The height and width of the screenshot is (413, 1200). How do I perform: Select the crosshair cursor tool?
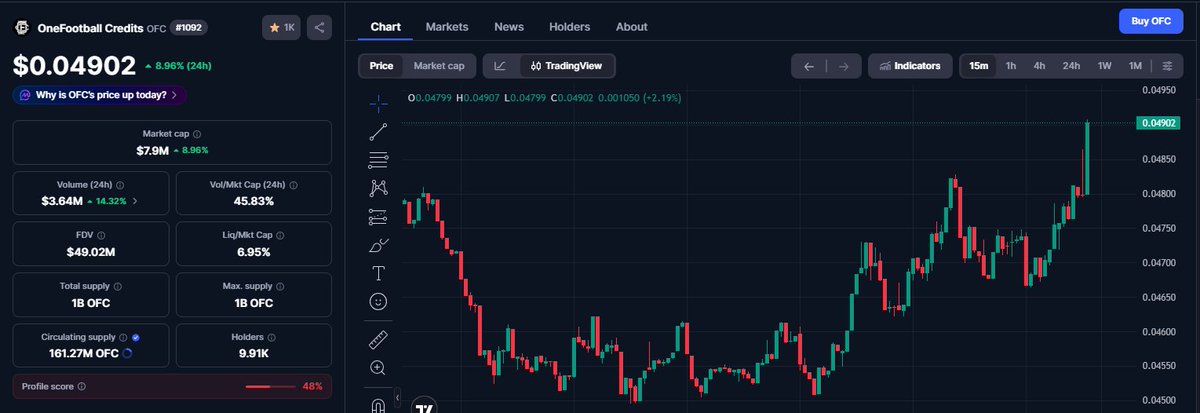(379, 102)
